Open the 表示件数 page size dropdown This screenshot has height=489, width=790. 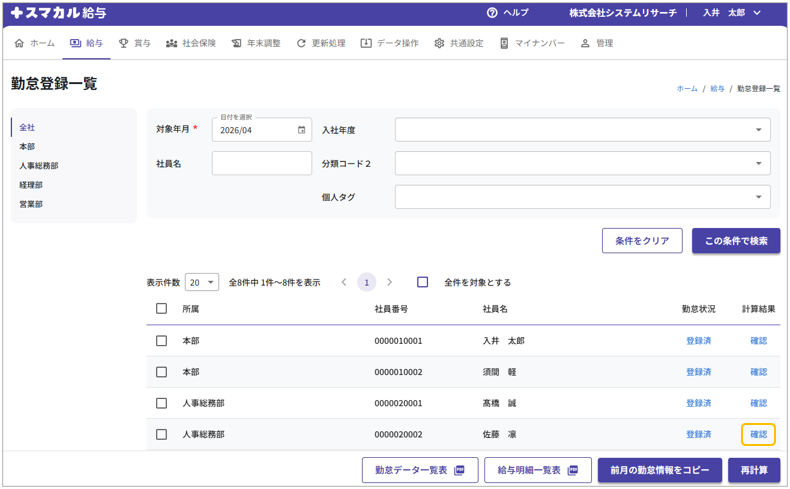[202, 283]
